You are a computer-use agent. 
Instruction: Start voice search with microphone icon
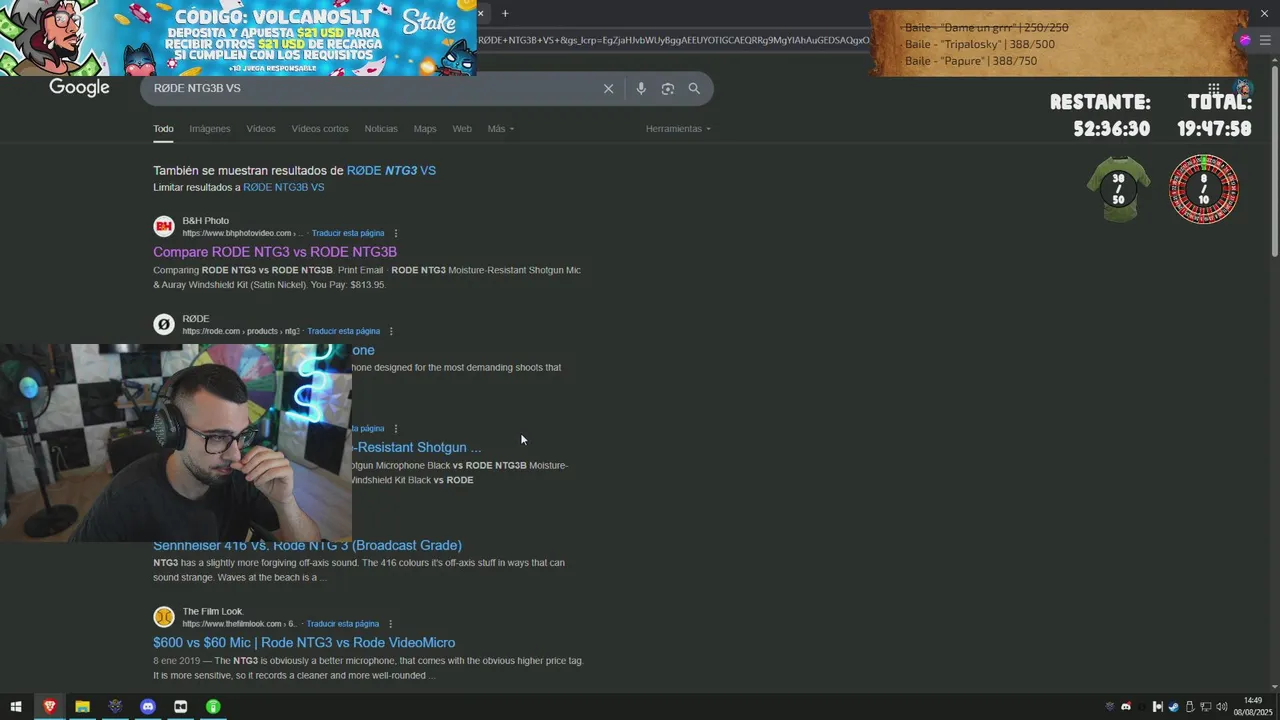click(641, 89)
